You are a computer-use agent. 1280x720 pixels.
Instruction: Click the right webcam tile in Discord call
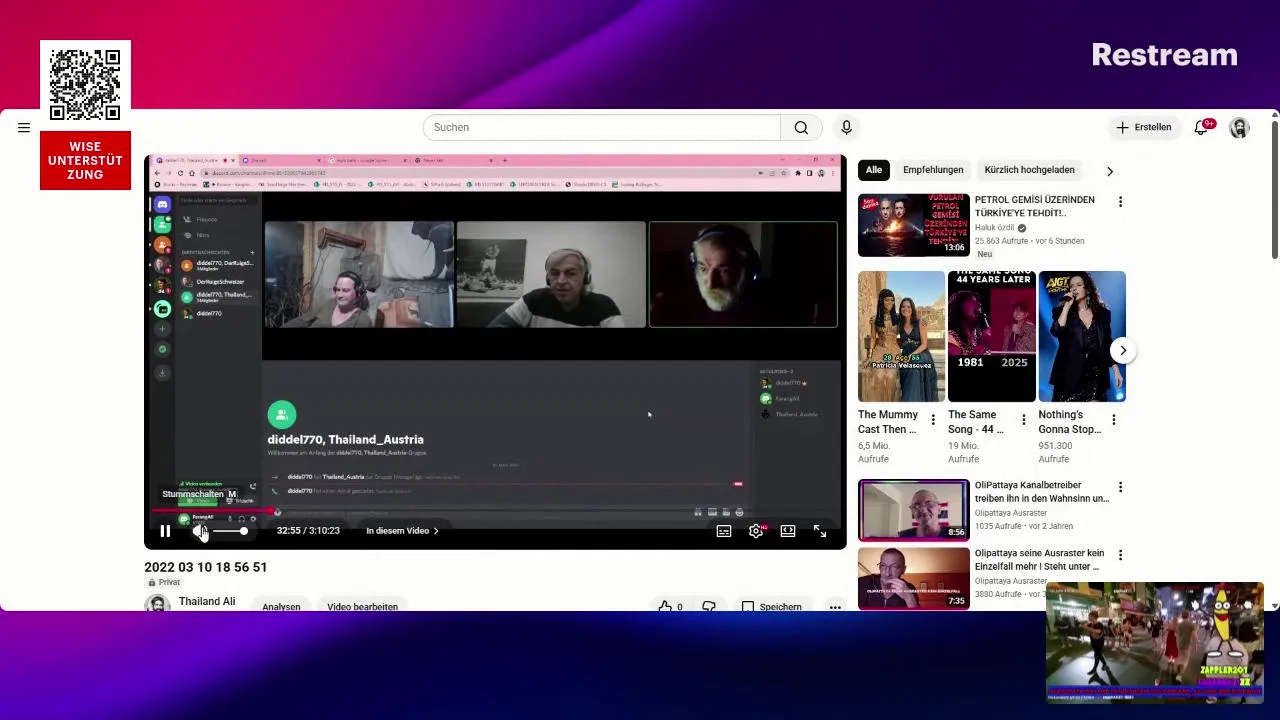point(743,275)
